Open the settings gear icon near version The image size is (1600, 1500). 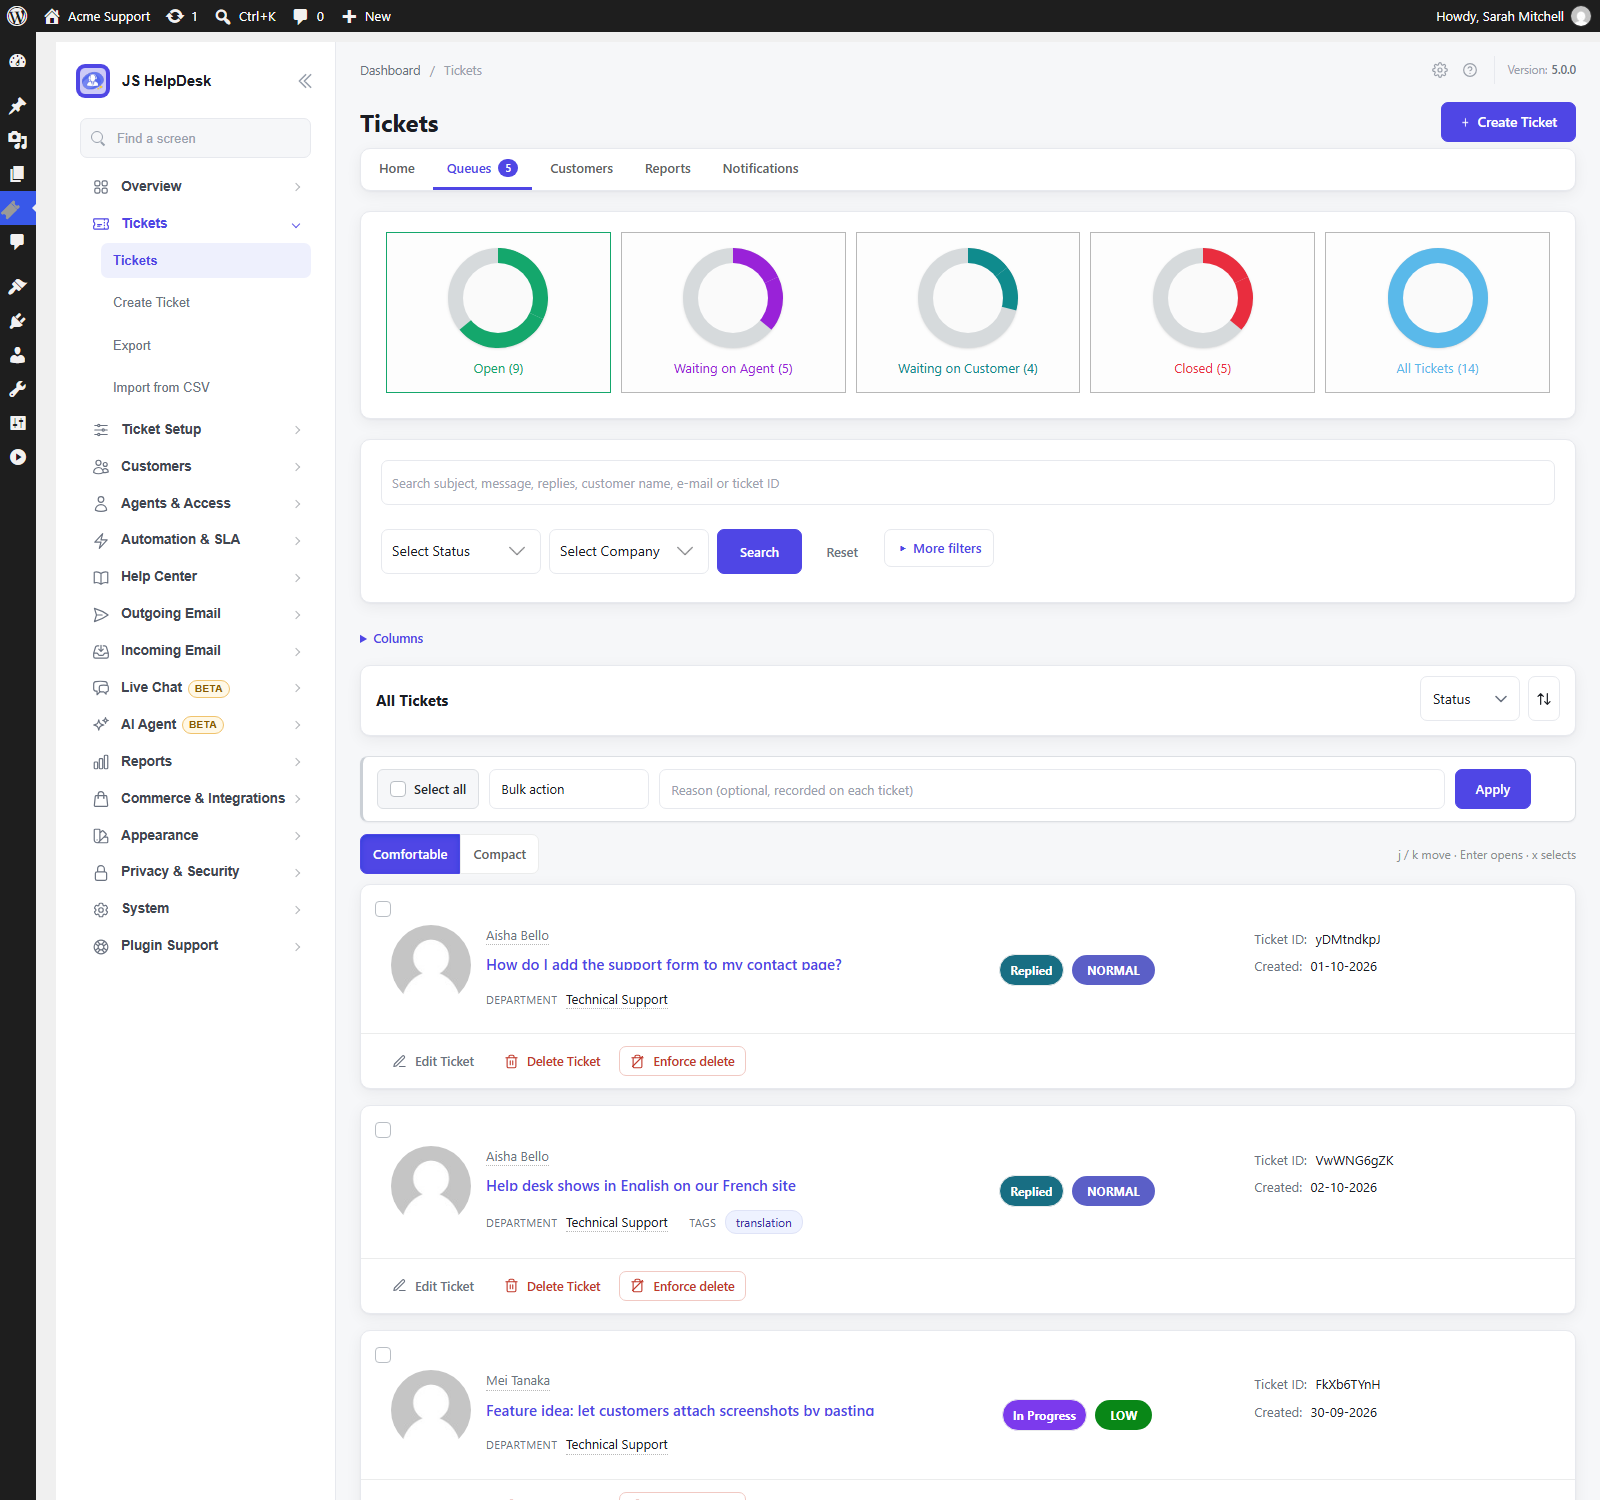[x=1440, y=70]
